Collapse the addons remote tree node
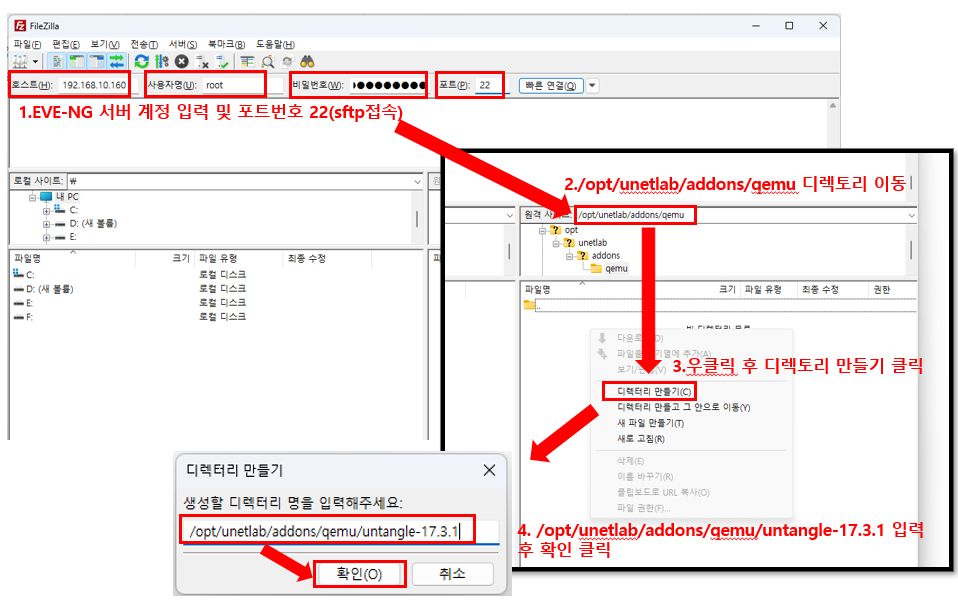The image size is (958, 603). pos(569,256)
